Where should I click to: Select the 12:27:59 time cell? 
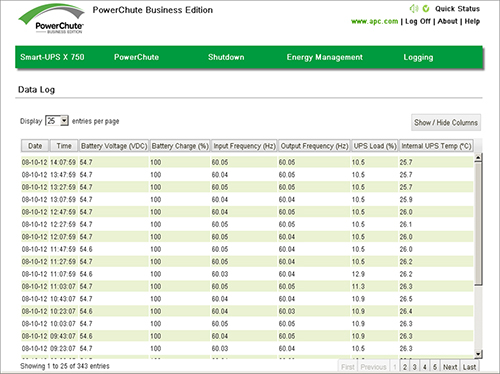63,224
